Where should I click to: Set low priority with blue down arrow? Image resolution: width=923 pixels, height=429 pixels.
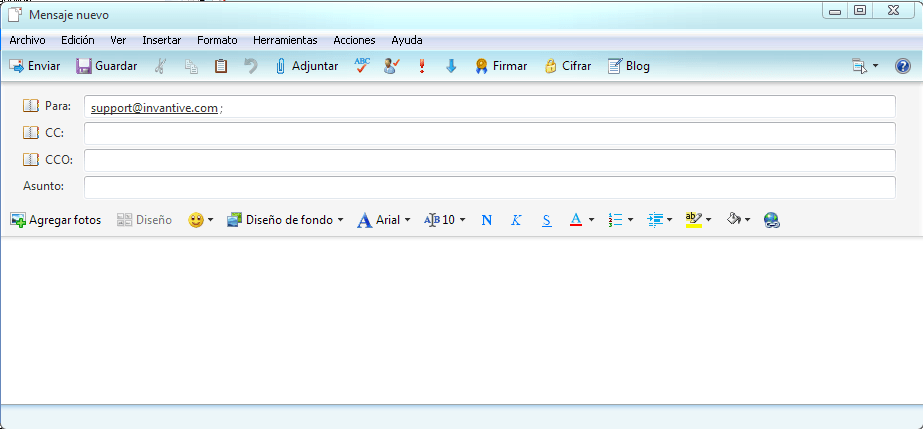pos(451,66)
